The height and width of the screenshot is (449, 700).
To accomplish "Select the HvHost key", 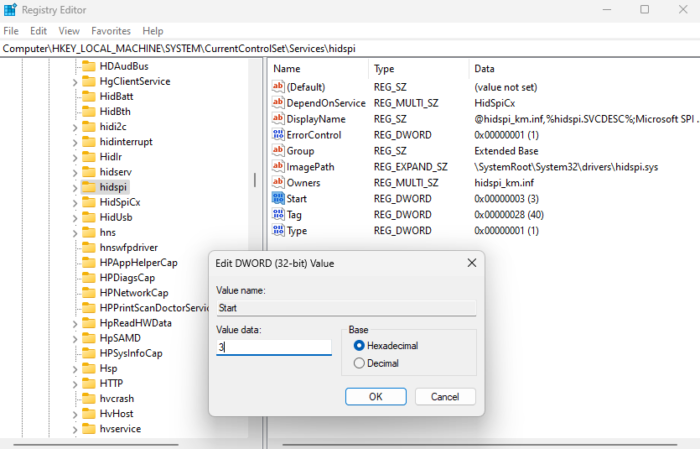I will 116,414.
